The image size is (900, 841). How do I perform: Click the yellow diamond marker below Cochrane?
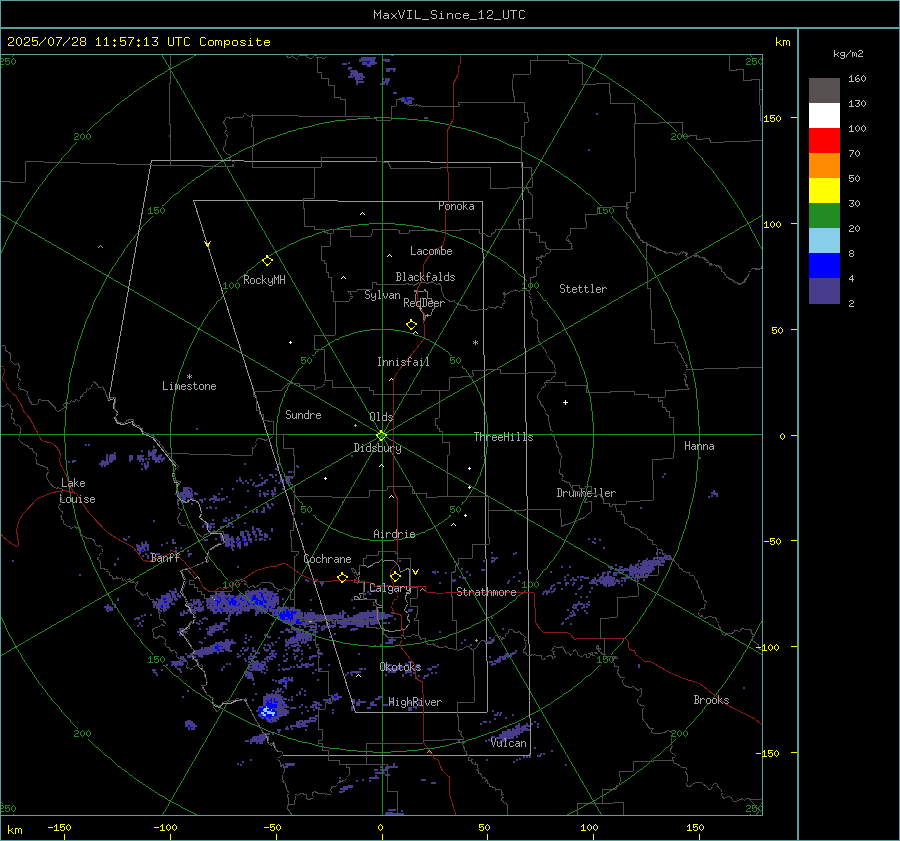(x=343, y=578)
